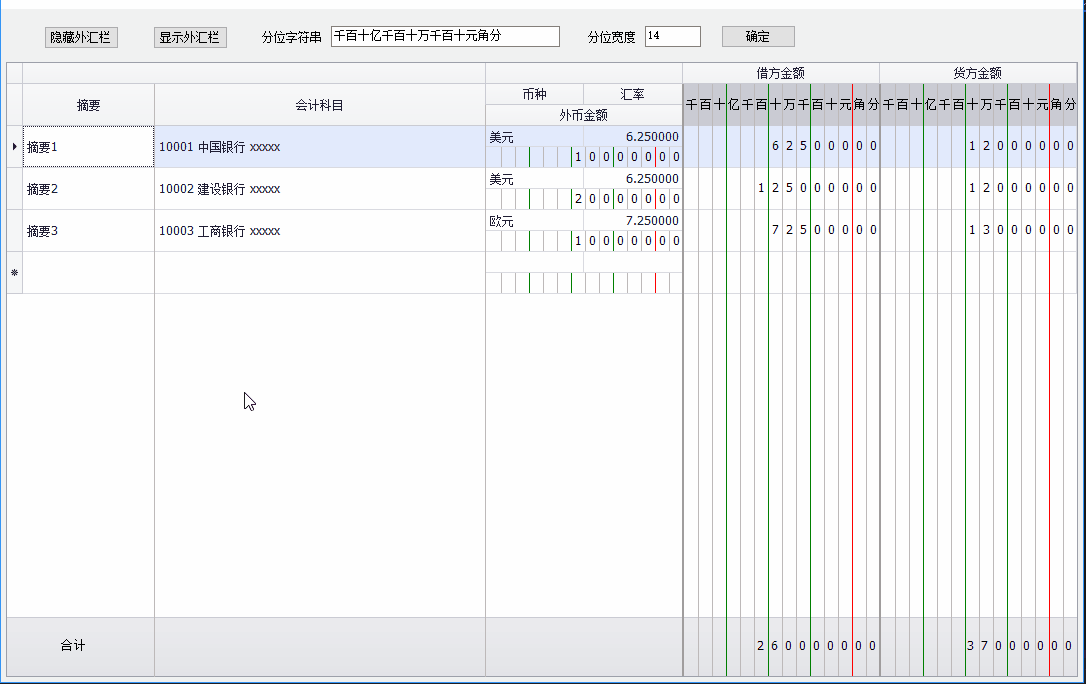The height and width of the screenshot is (684, 1086).
Task: Click account 10003 工商银行 cell
Action: [319, 231]
